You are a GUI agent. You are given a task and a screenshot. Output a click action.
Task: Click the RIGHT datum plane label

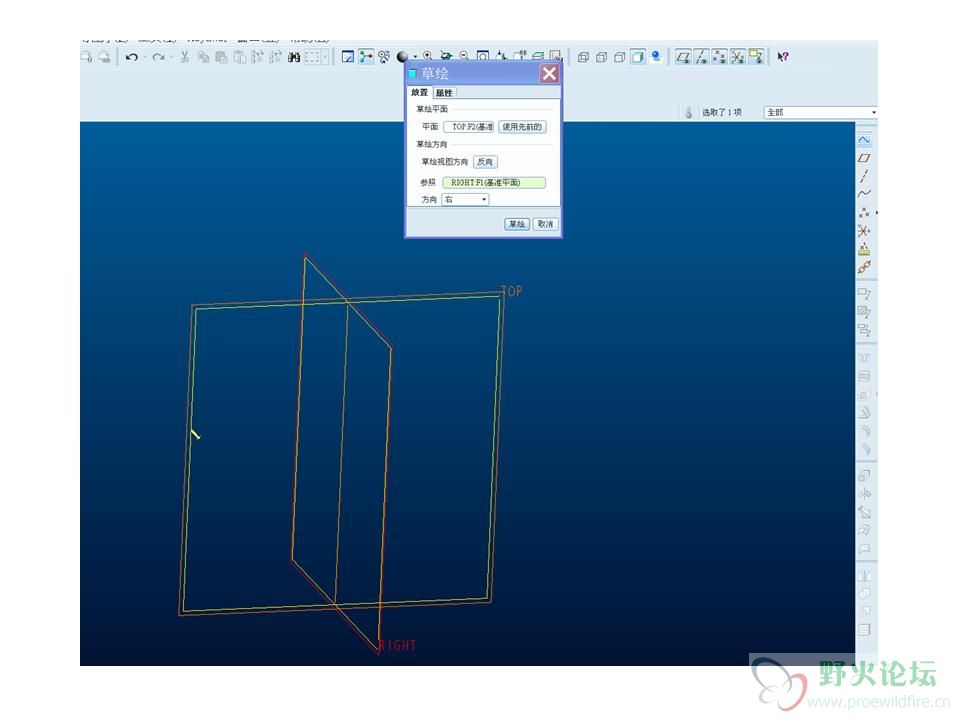pyautogui.click(x=397, y=645)
